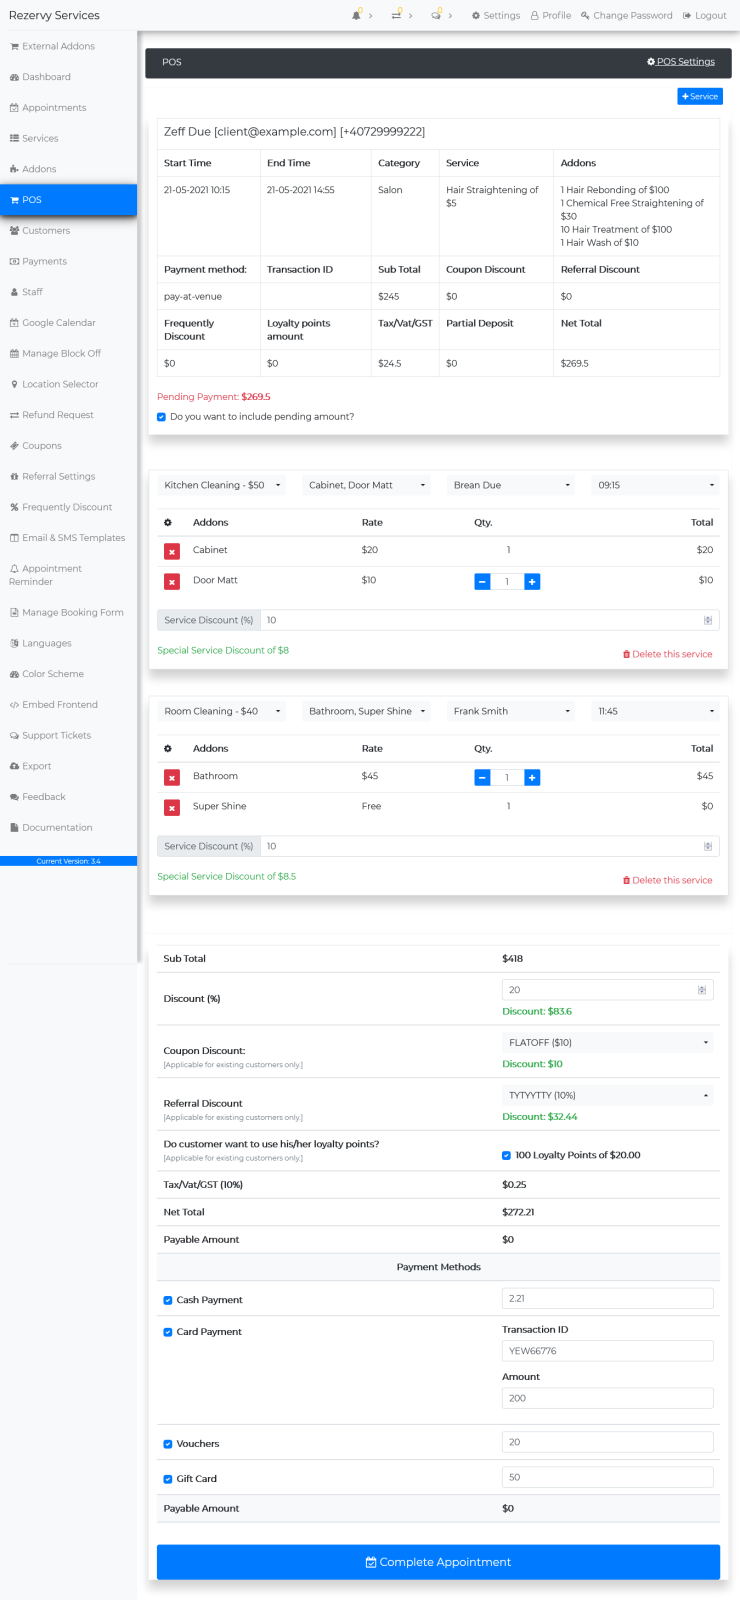
Task: Increase Bathroom quantity with plus button
Action: point(532,777)
